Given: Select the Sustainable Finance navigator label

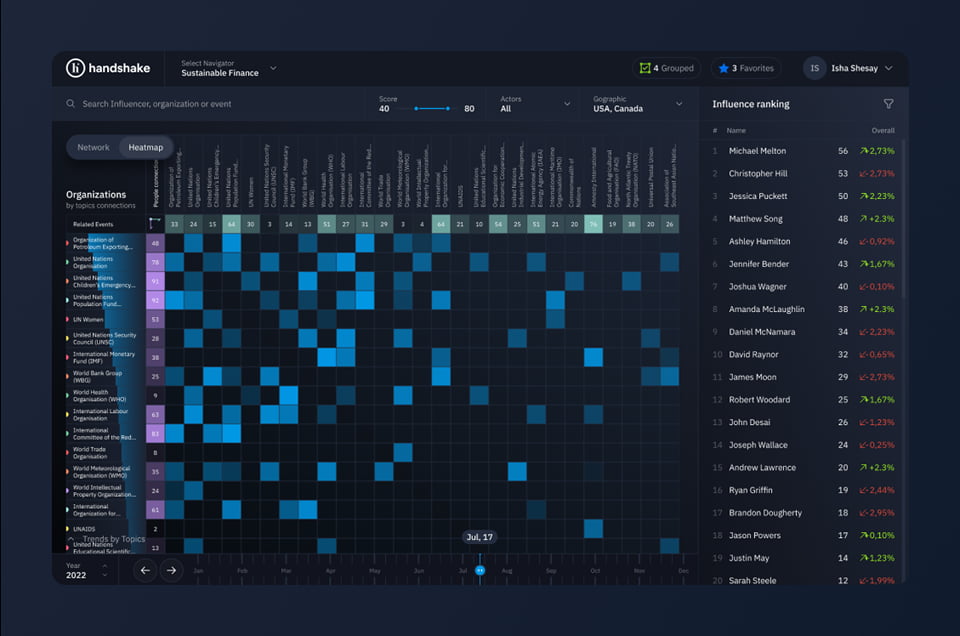Looking at the screenshot, I should [x=220, y=73].
